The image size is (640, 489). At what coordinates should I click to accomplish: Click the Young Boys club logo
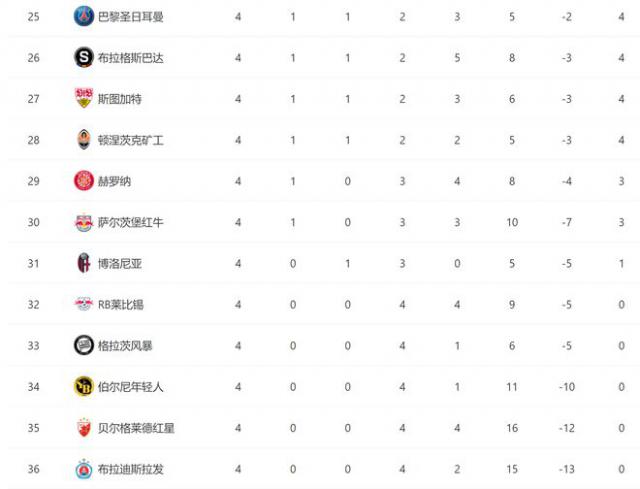point(84,386)
